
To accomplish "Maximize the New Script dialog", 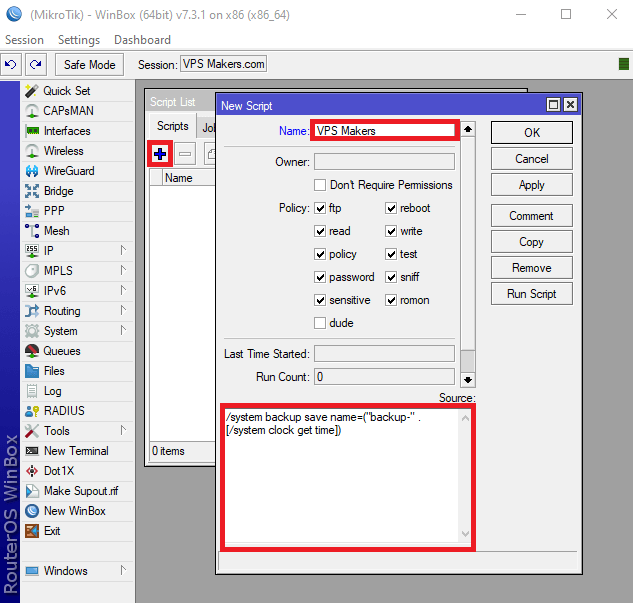I will click(553, 105).
